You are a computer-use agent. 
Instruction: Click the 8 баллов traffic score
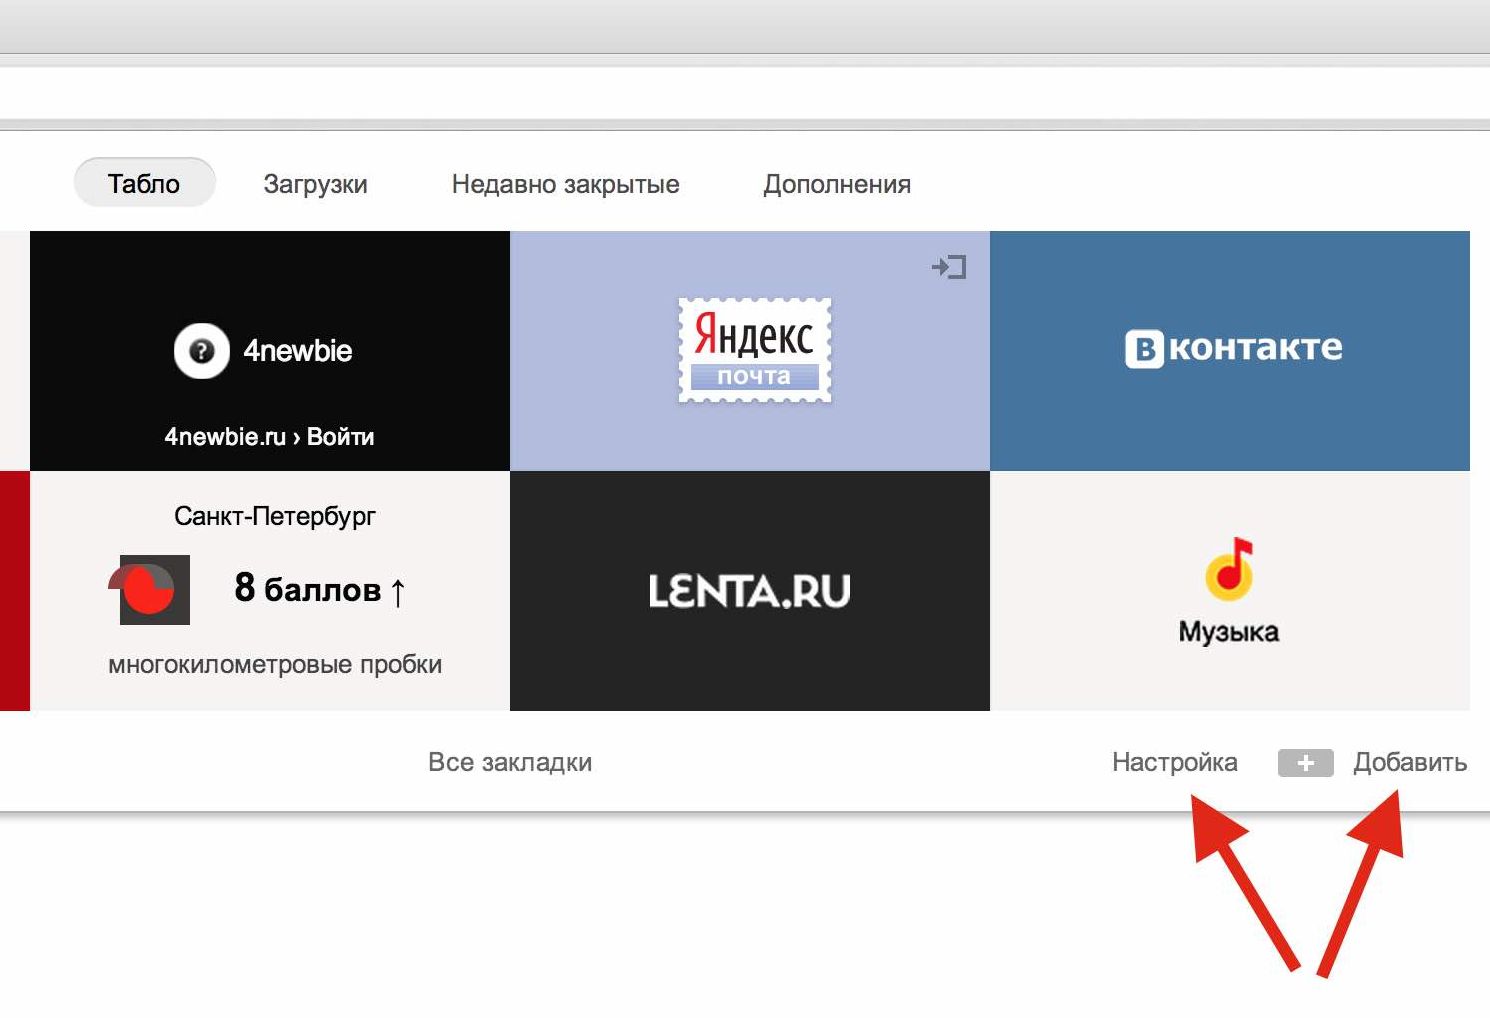(320, 589)
